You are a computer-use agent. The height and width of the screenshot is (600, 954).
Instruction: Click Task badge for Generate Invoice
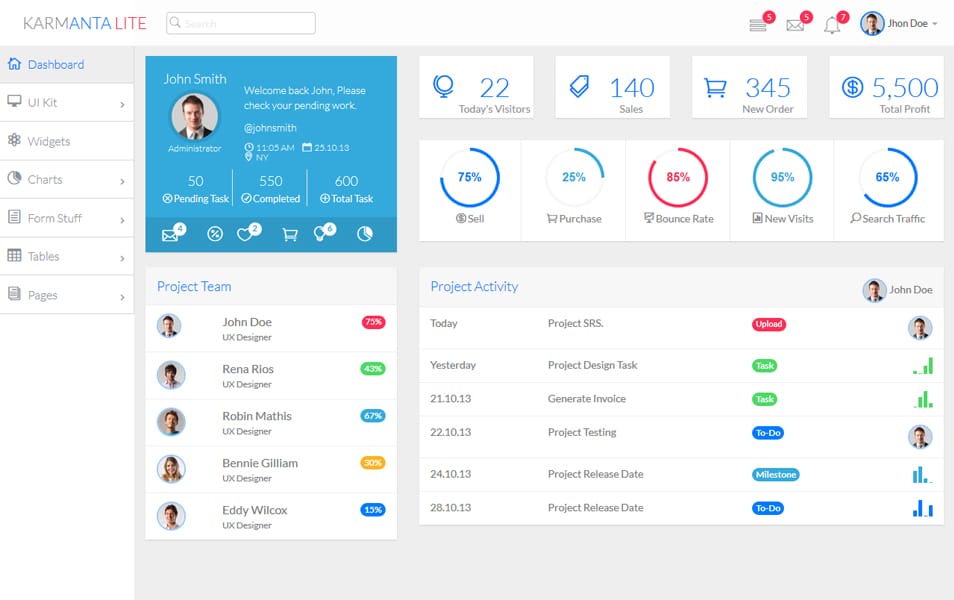tap(765, 400)
